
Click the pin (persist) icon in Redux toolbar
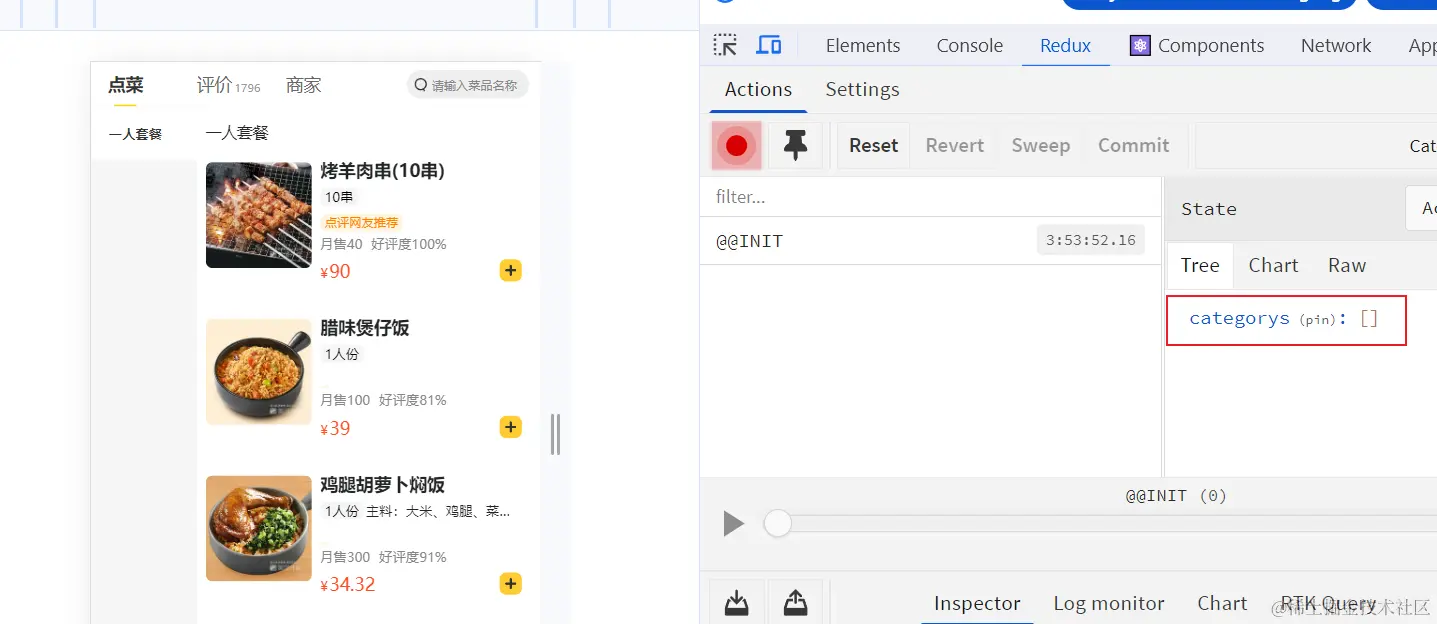point(795,146)
